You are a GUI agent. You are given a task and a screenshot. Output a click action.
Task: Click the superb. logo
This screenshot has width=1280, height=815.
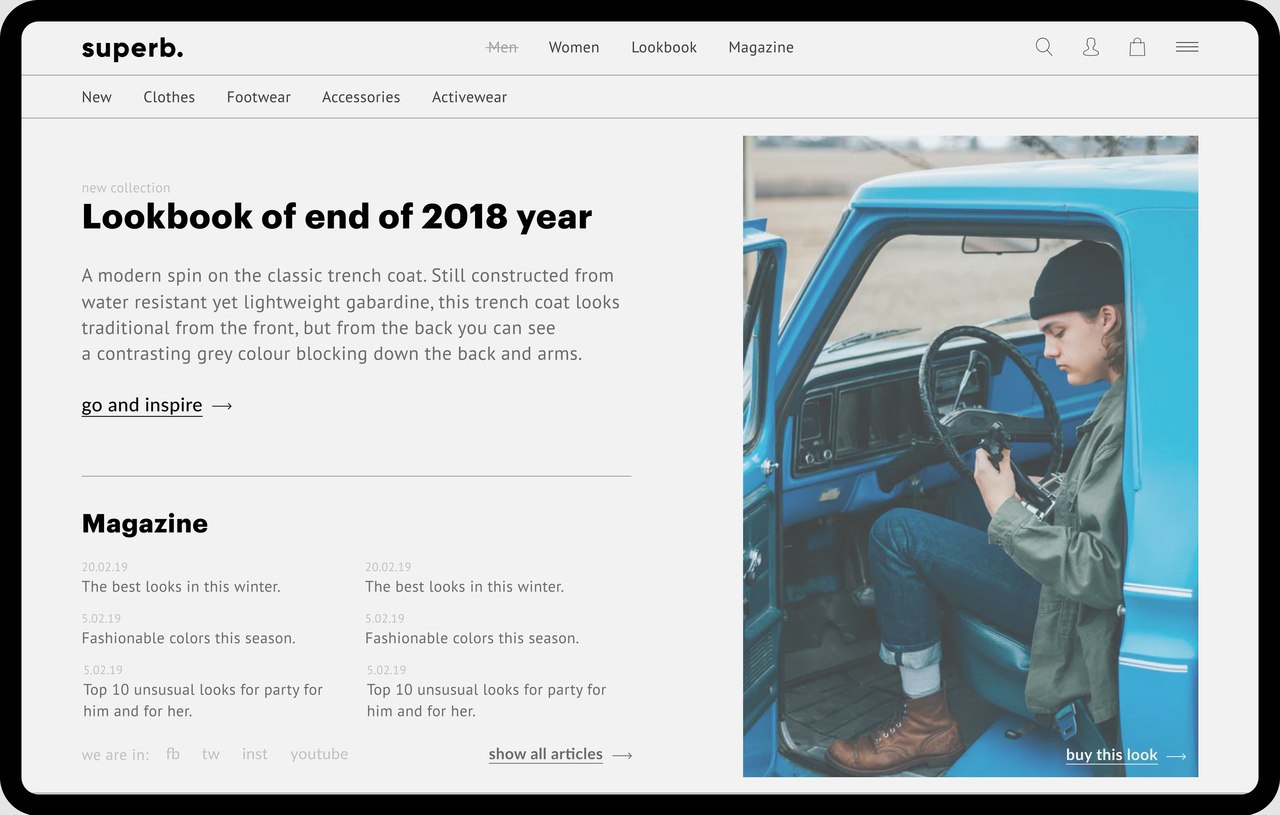(132, 48)
